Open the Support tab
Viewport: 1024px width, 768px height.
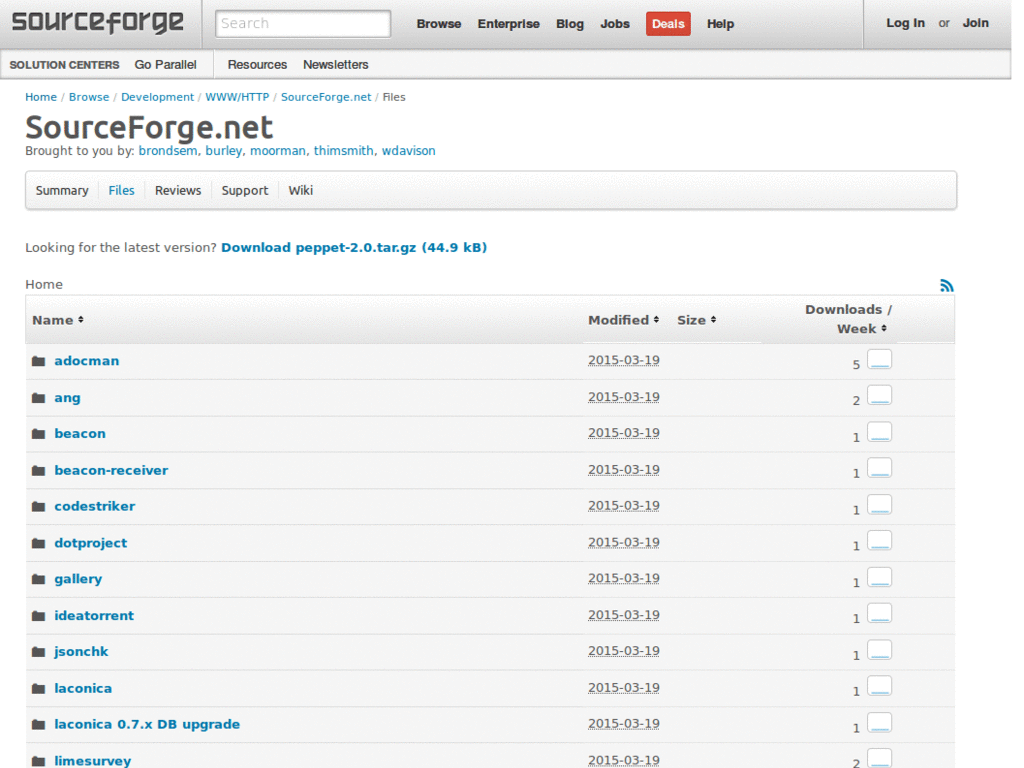point(245,191)
